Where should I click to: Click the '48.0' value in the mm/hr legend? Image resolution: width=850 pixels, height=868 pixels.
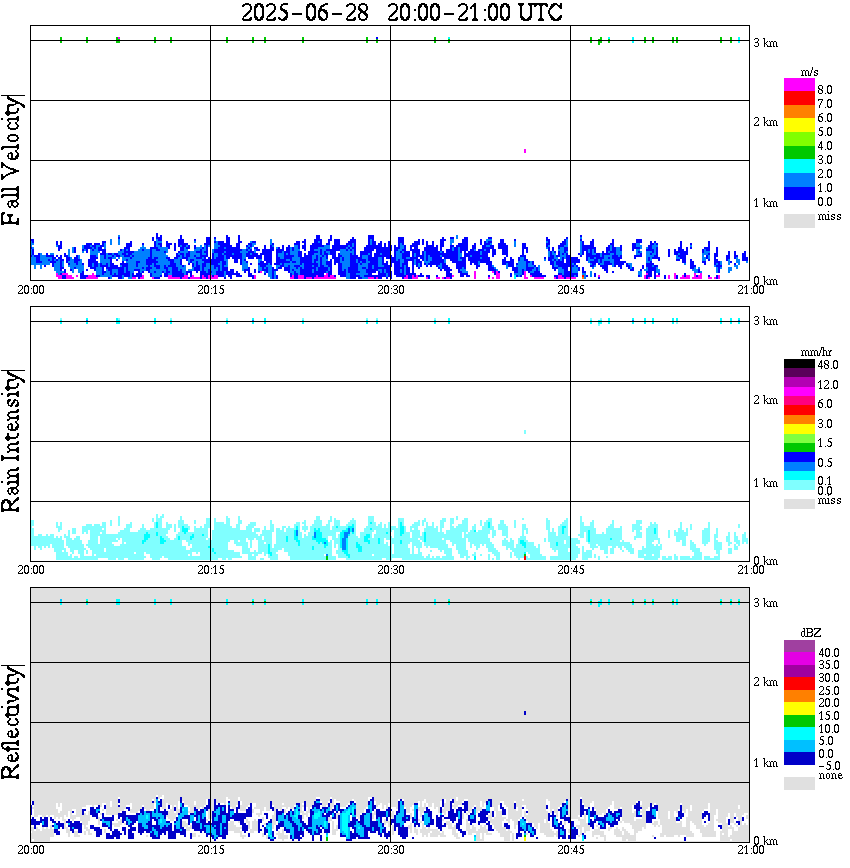(x=828, y=365)
